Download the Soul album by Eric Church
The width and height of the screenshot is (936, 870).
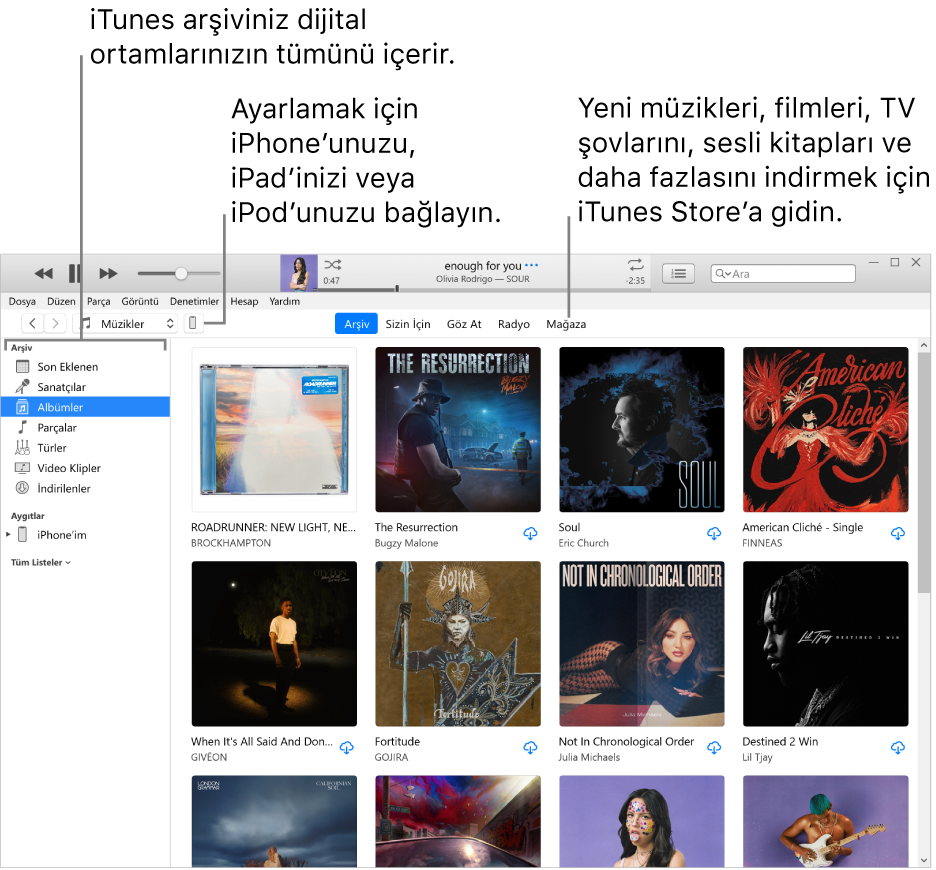[714, 534]
